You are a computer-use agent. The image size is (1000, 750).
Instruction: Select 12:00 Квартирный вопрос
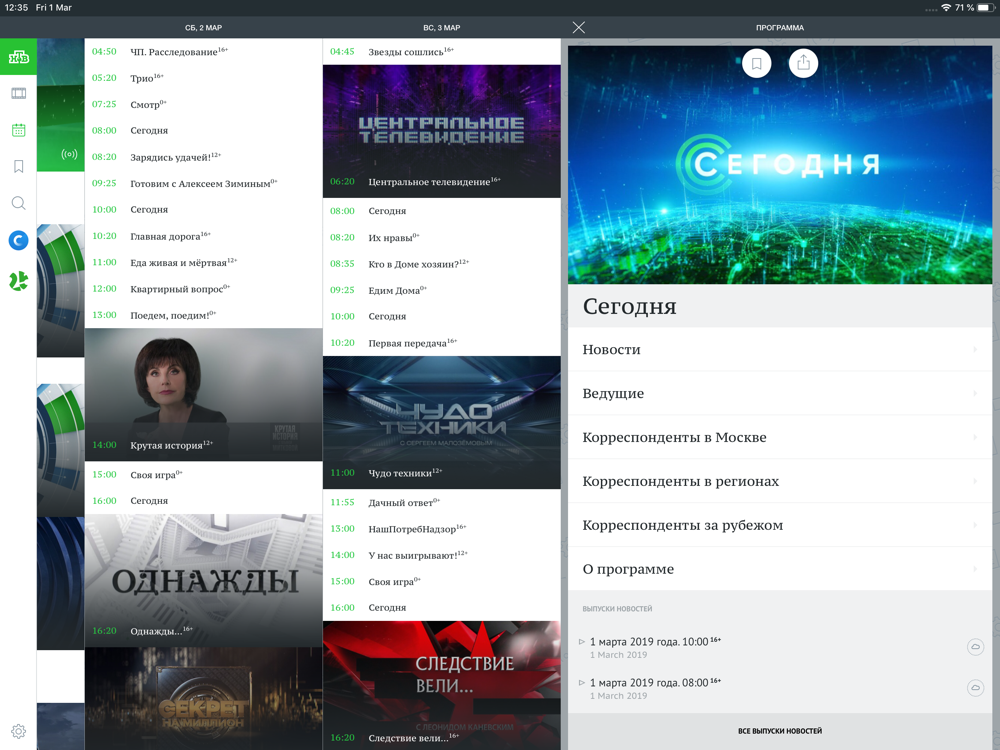coord(203,289)
